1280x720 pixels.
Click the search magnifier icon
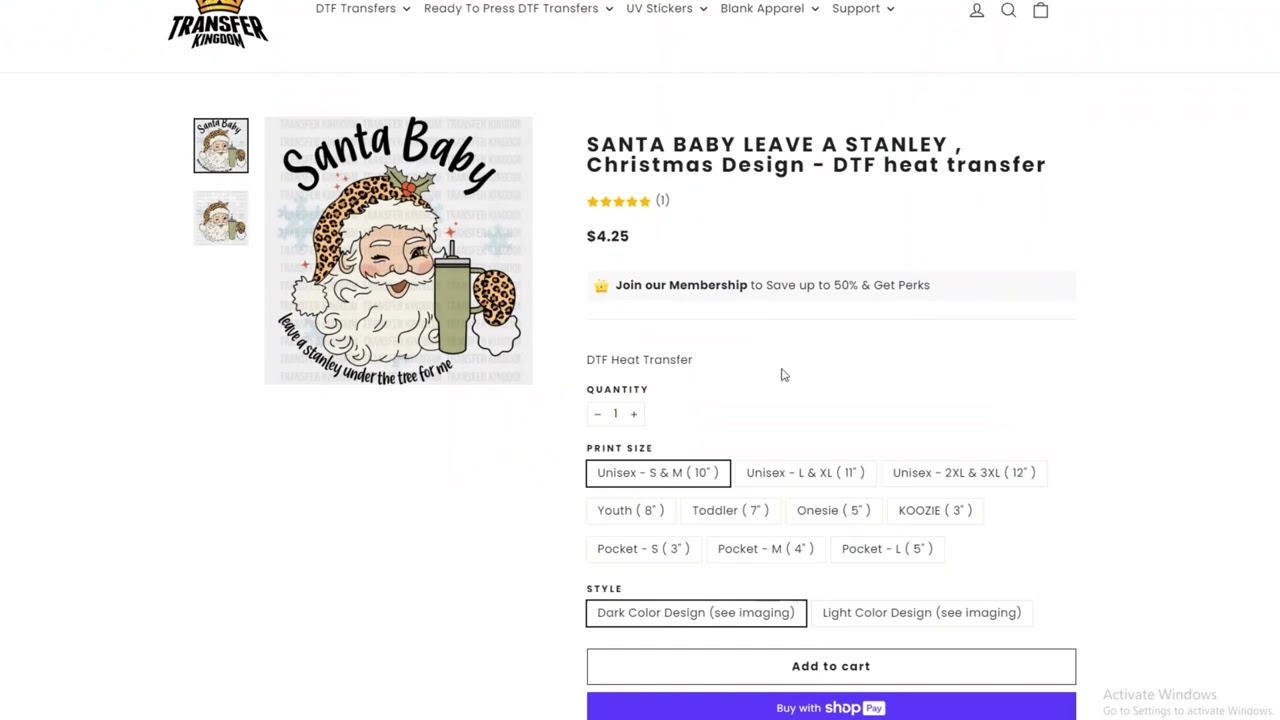point(1008,10)
